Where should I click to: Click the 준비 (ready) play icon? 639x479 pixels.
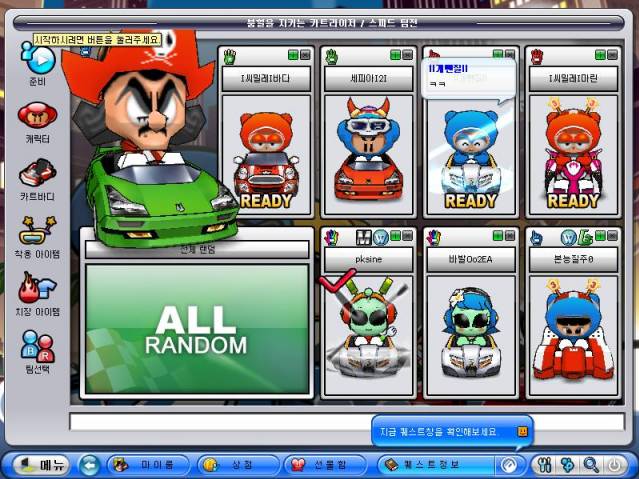38,60
